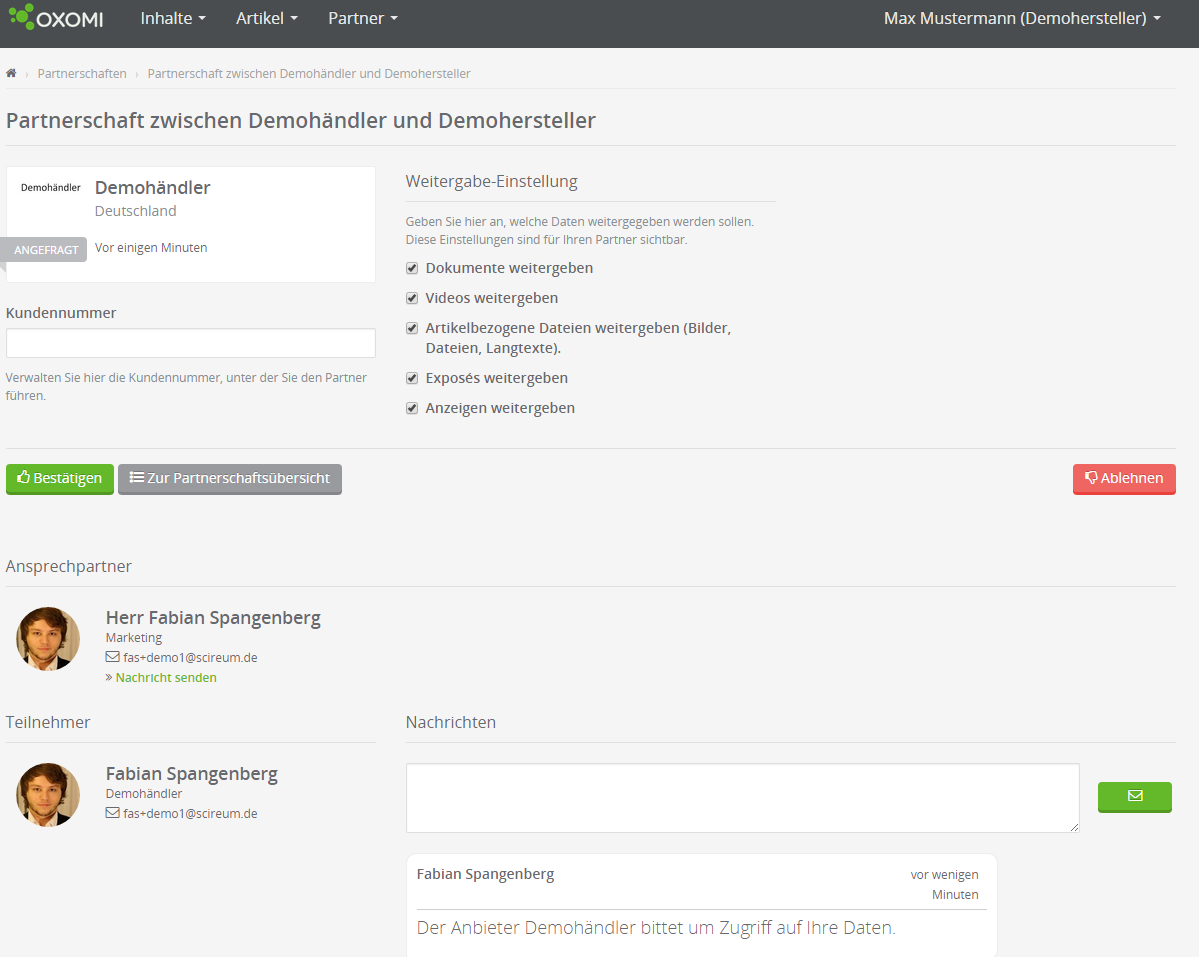Navigate to Partnerschaften breadcrumb
Image resolution: width=1199 pixels, height=957 pixels.
click(82, 74)
